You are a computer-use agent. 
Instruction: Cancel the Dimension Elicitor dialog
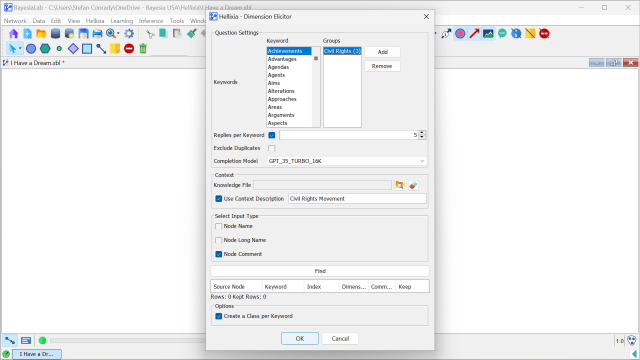(340, 339)
